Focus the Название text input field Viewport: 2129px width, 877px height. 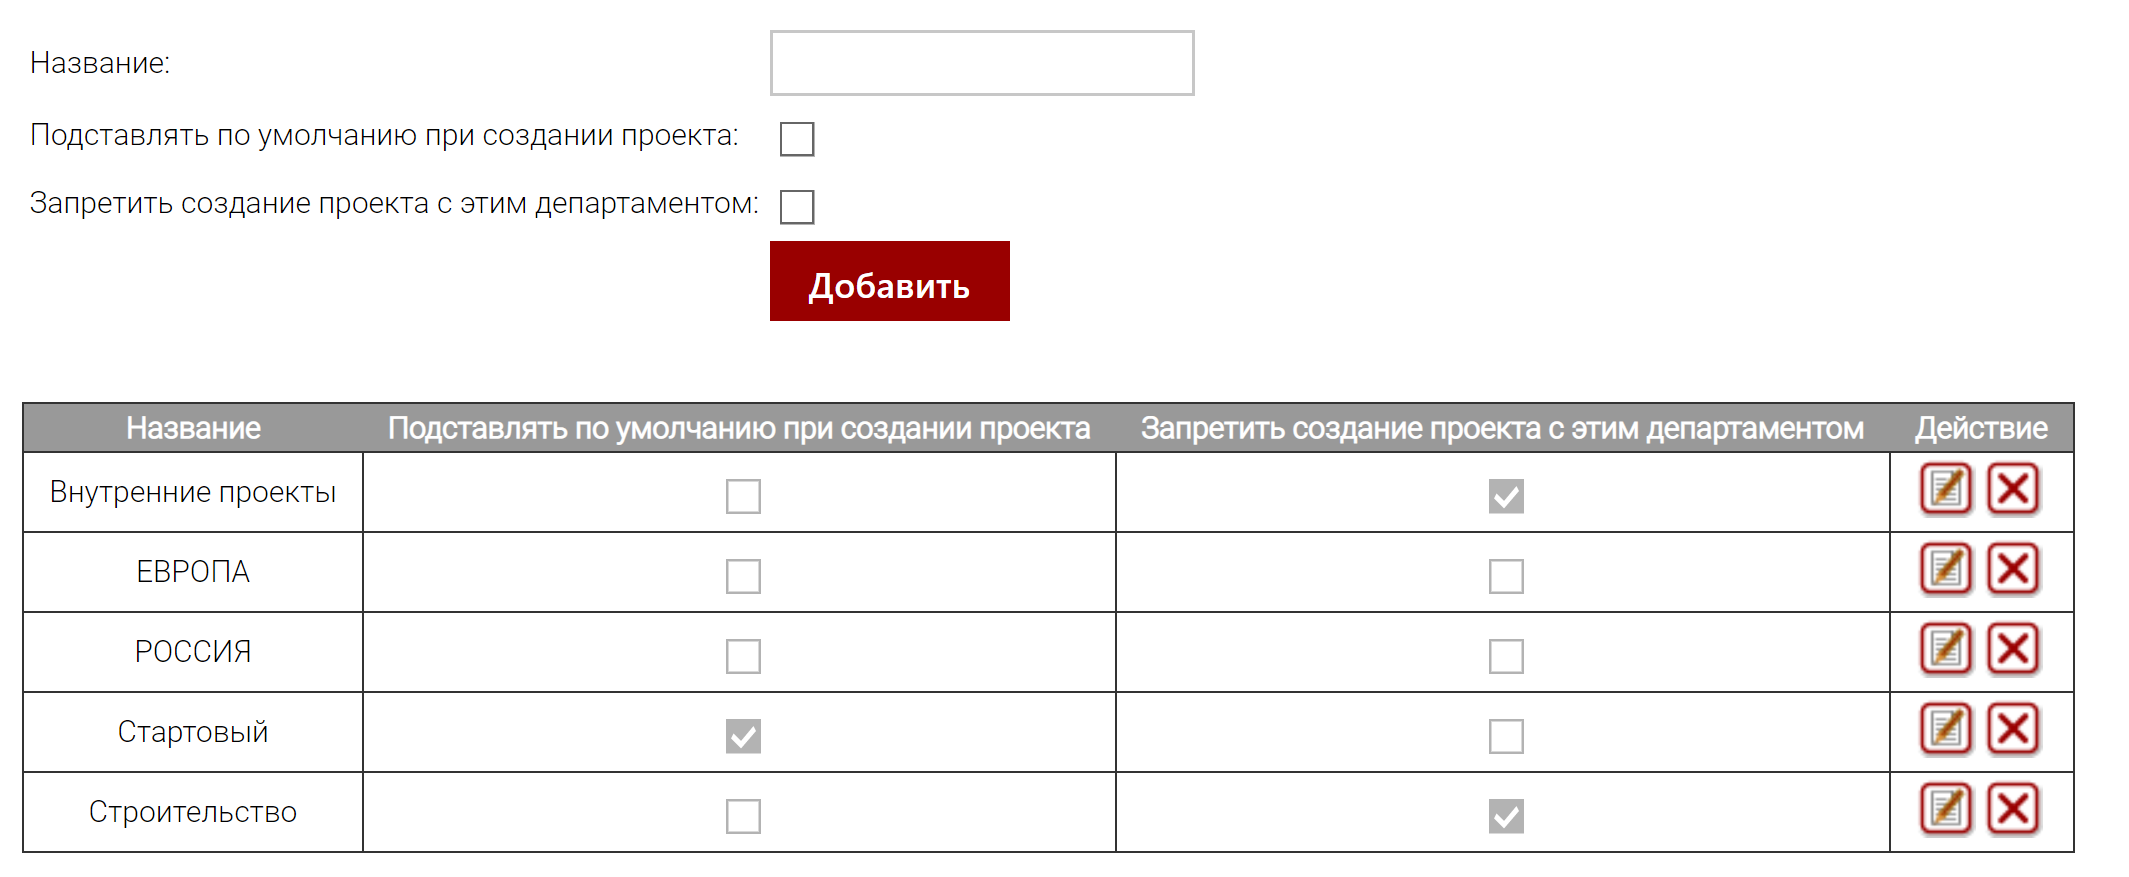click(981, 63)
